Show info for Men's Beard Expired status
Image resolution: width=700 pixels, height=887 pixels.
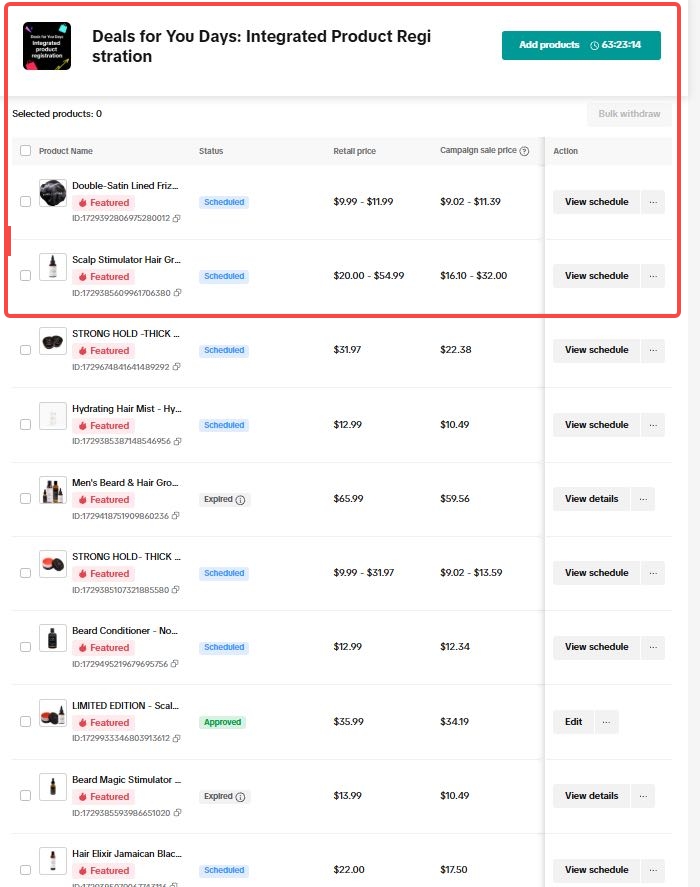pos(240,500)
